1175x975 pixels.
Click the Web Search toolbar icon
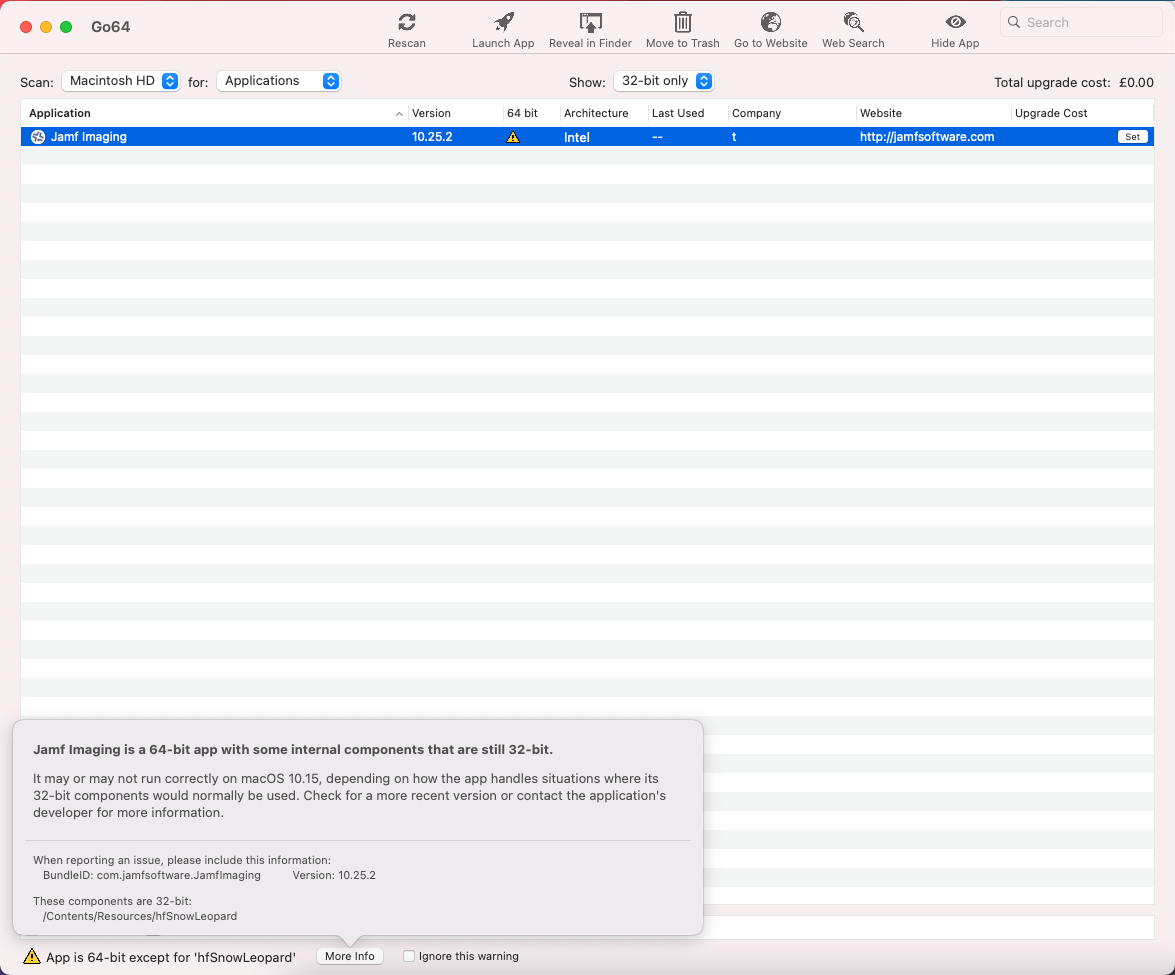tap(854, 23)
